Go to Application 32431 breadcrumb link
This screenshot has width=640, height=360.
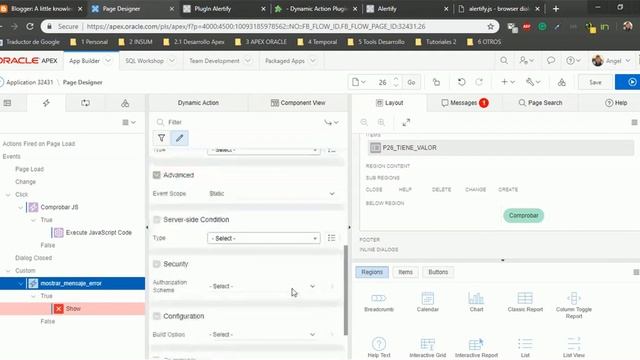pos(30,82)
